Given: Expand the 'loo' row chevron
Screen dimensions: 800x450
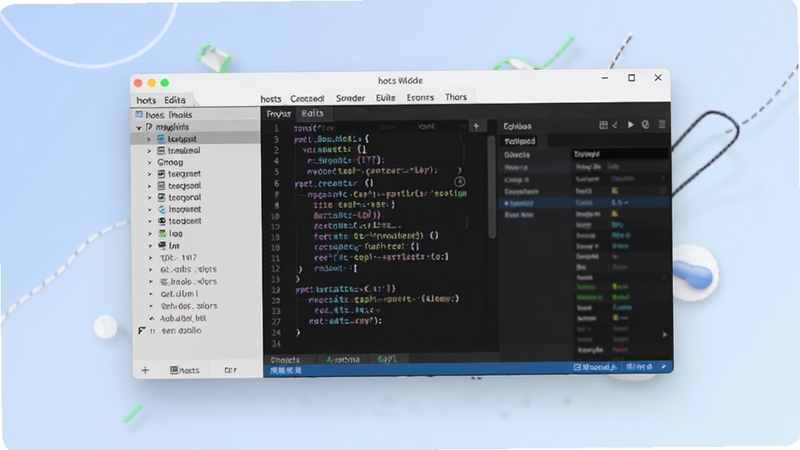Looking at the screenshot, I should pyautogui.click(x=150, y=234).
